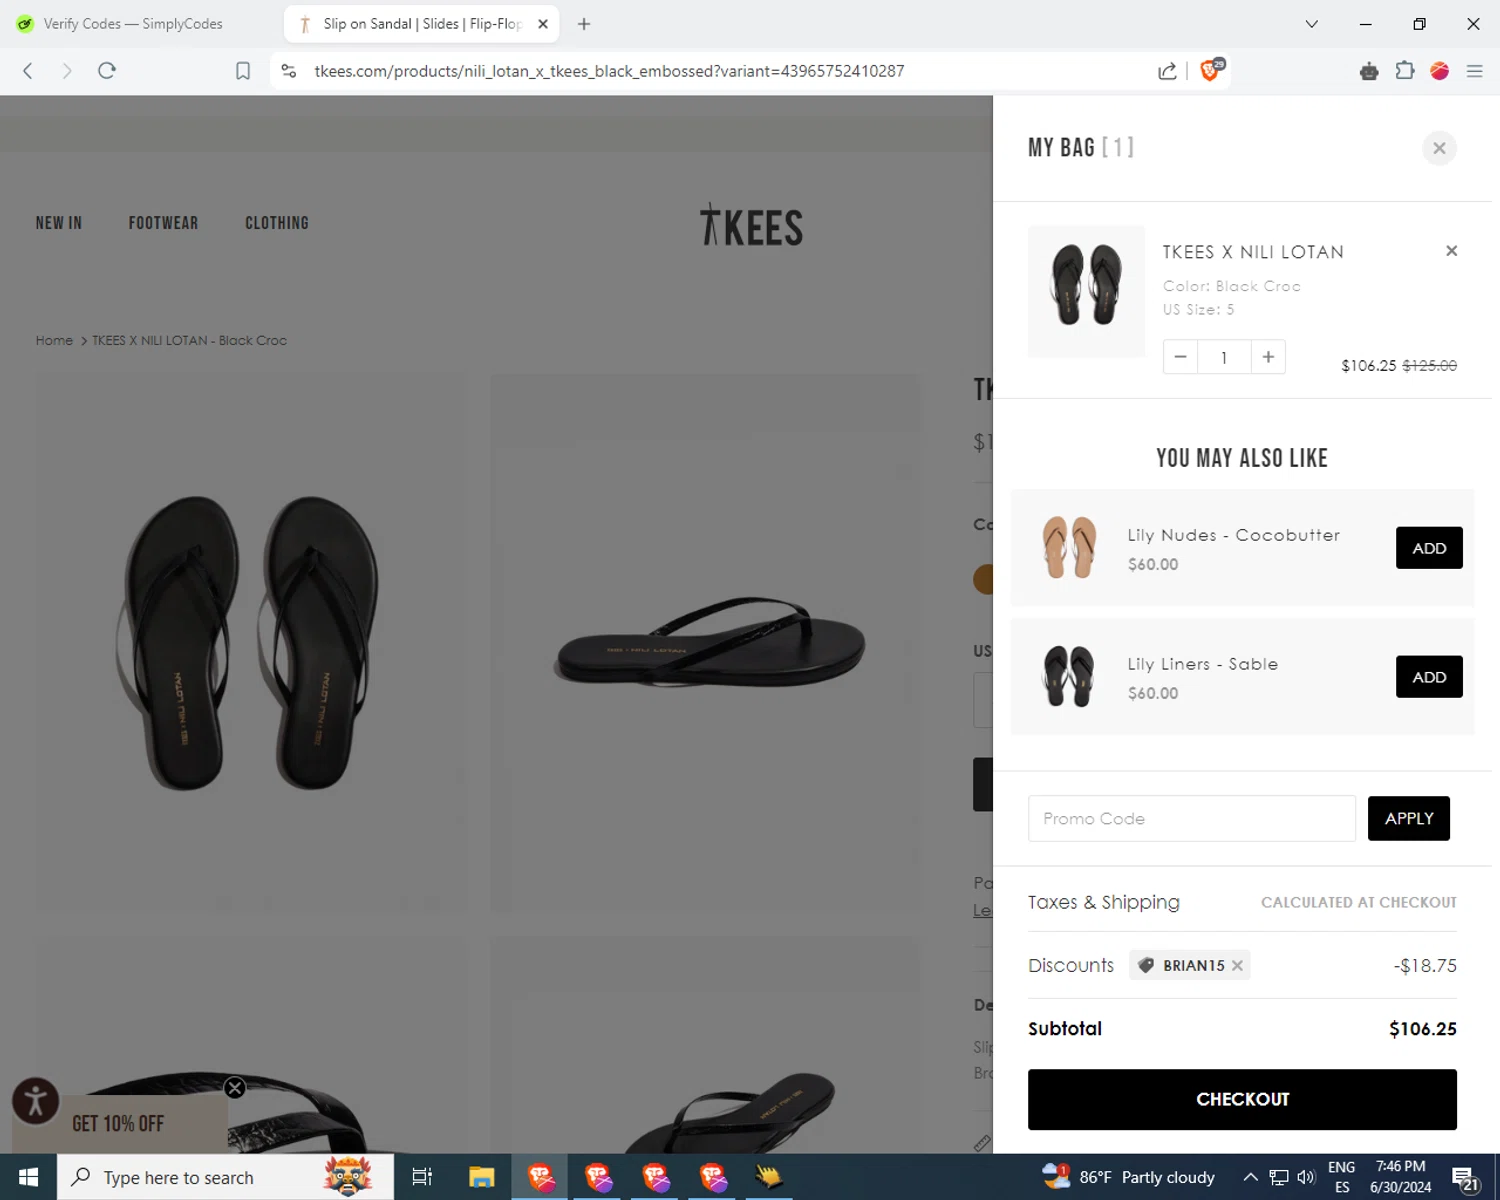Click the quantity field showing 1
This screenshot has height=1200, width=1500.
coord(1224,357)
